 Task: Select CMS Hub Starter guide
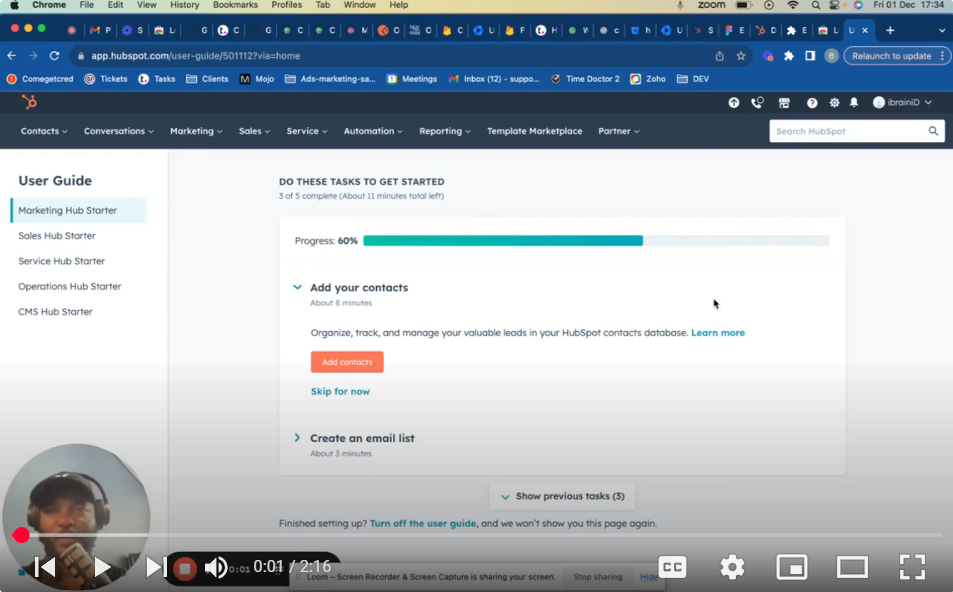point(55,312)
